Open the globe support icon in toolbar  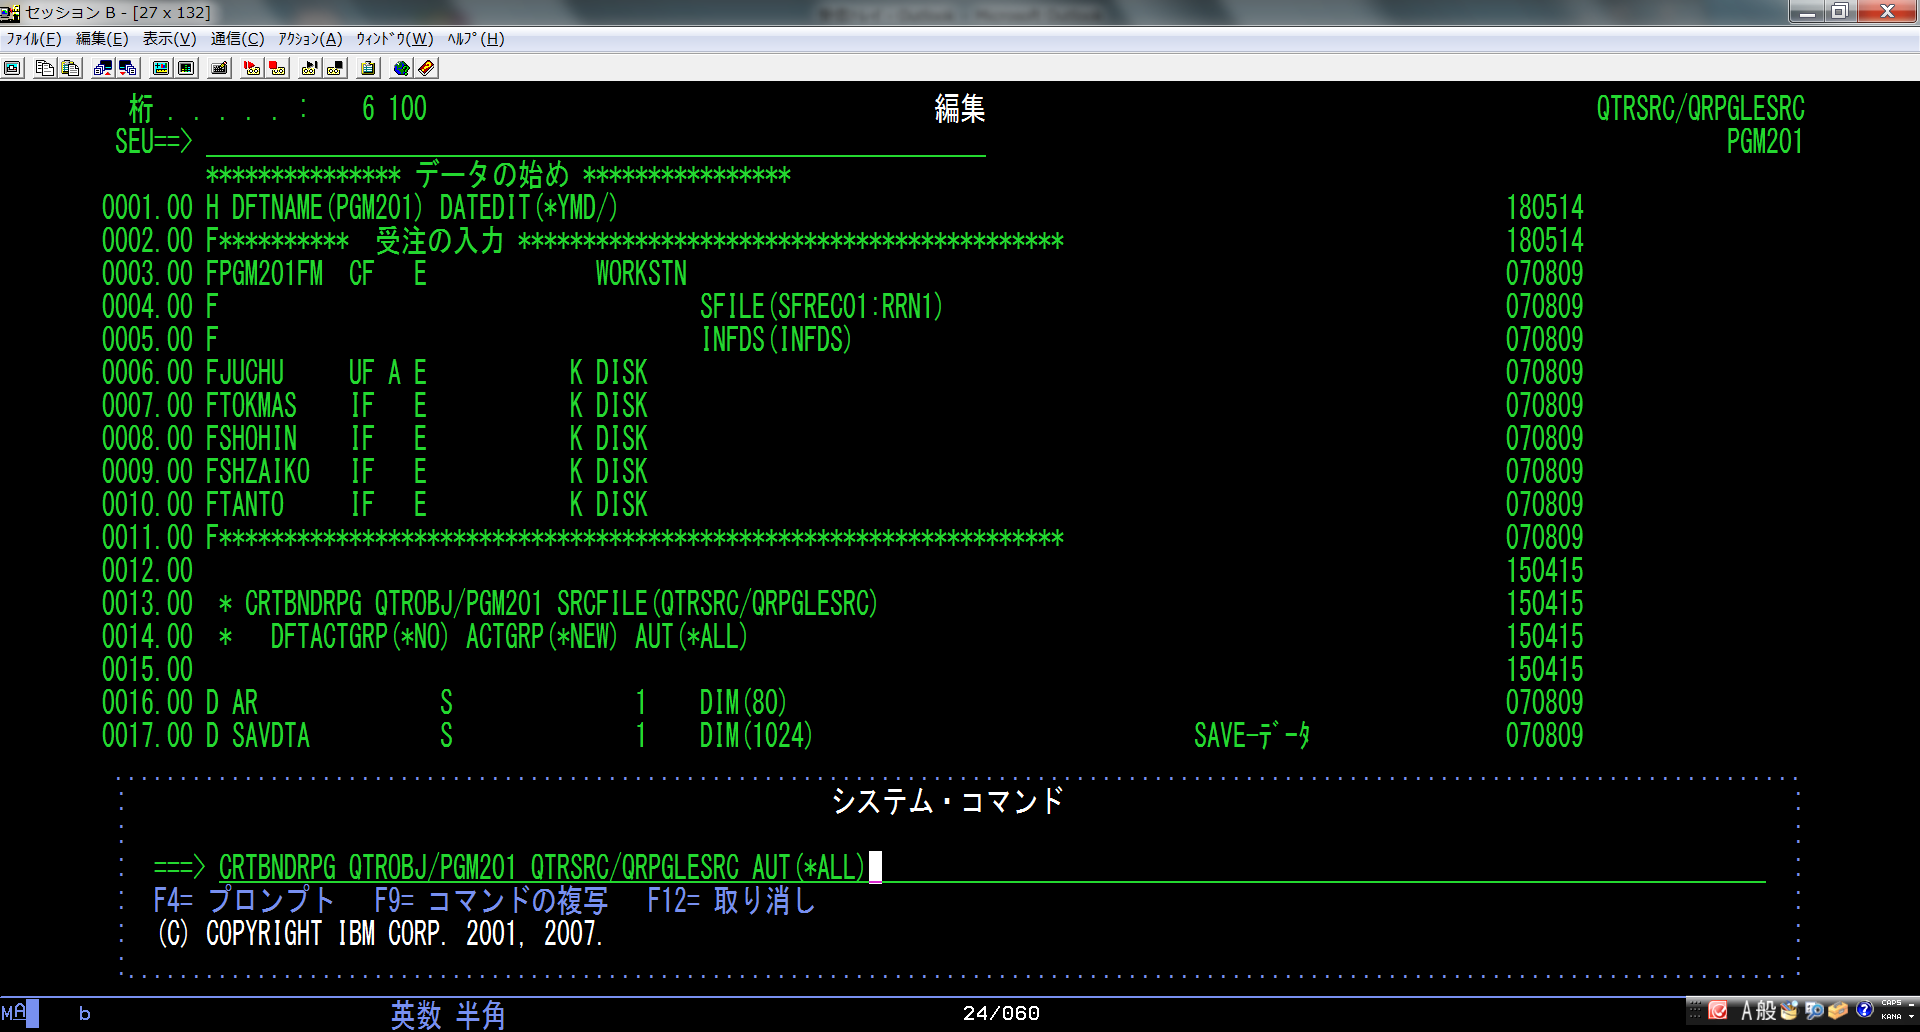tap(401, 68)
